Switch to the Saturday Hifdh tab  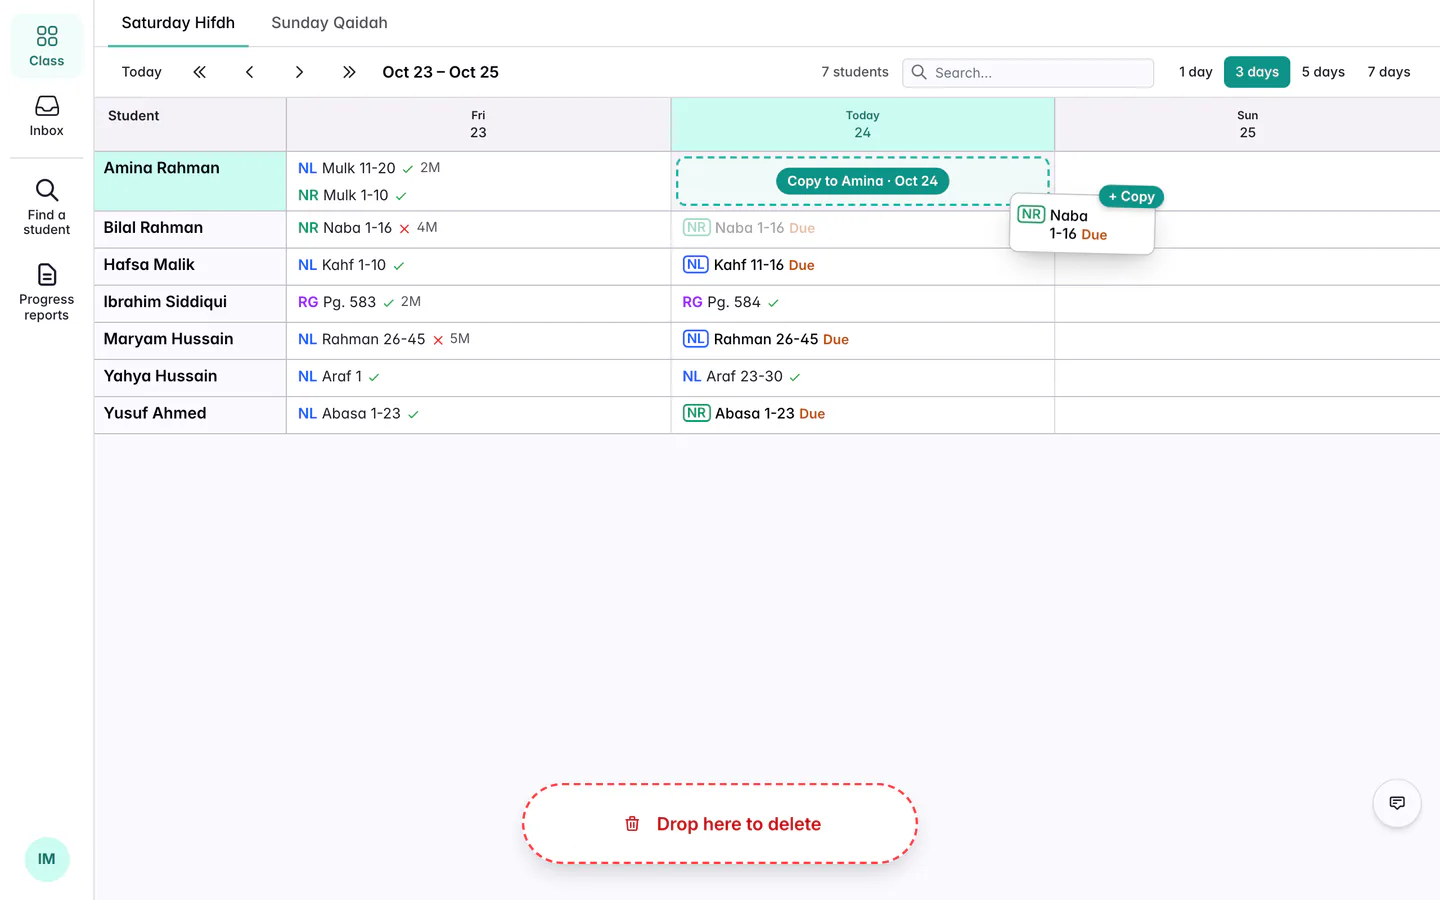pos(178,23)
